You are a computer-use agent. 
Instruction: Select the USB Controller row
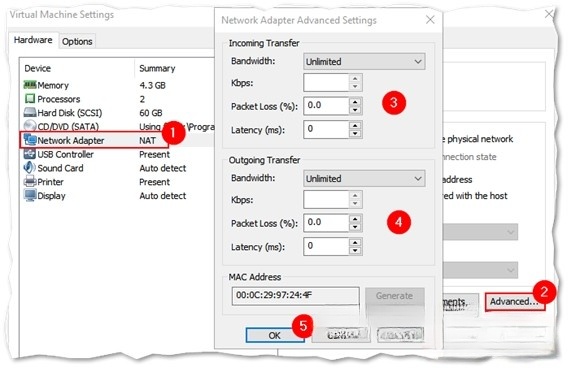point(117,154)
